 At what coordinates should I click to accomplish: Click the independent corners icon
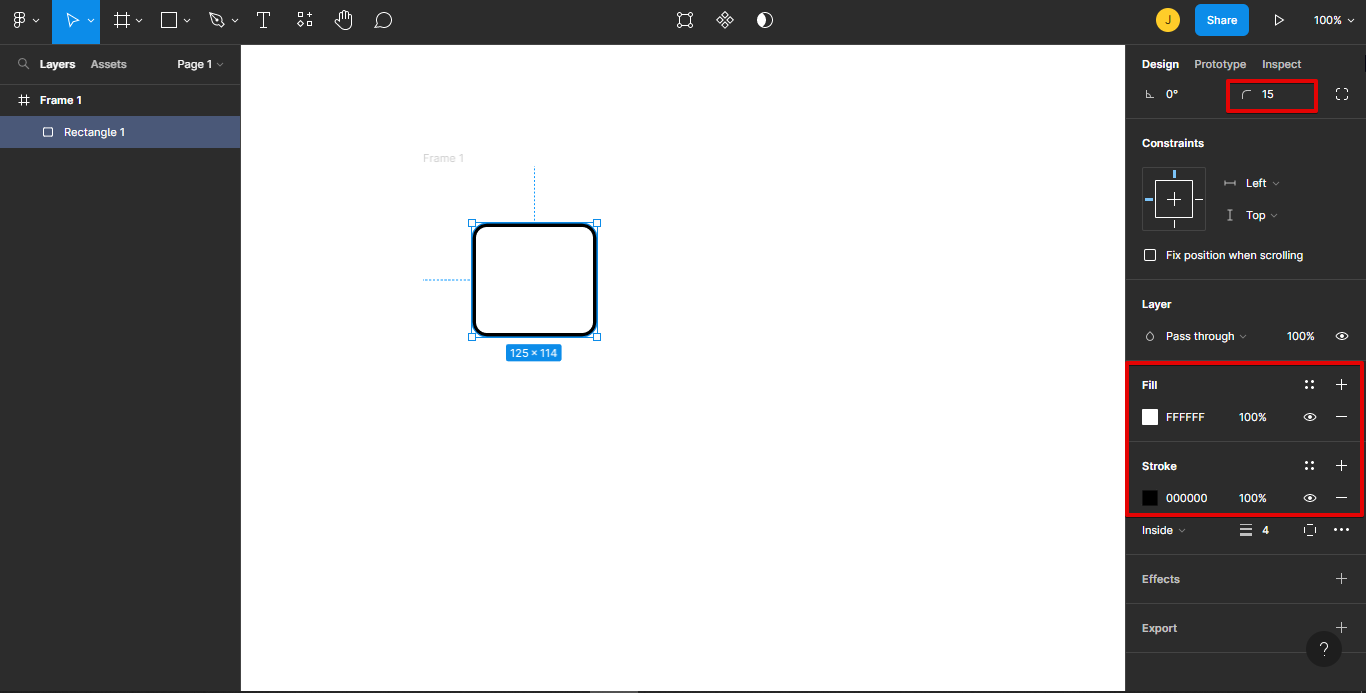click(x=1342, y=94)
